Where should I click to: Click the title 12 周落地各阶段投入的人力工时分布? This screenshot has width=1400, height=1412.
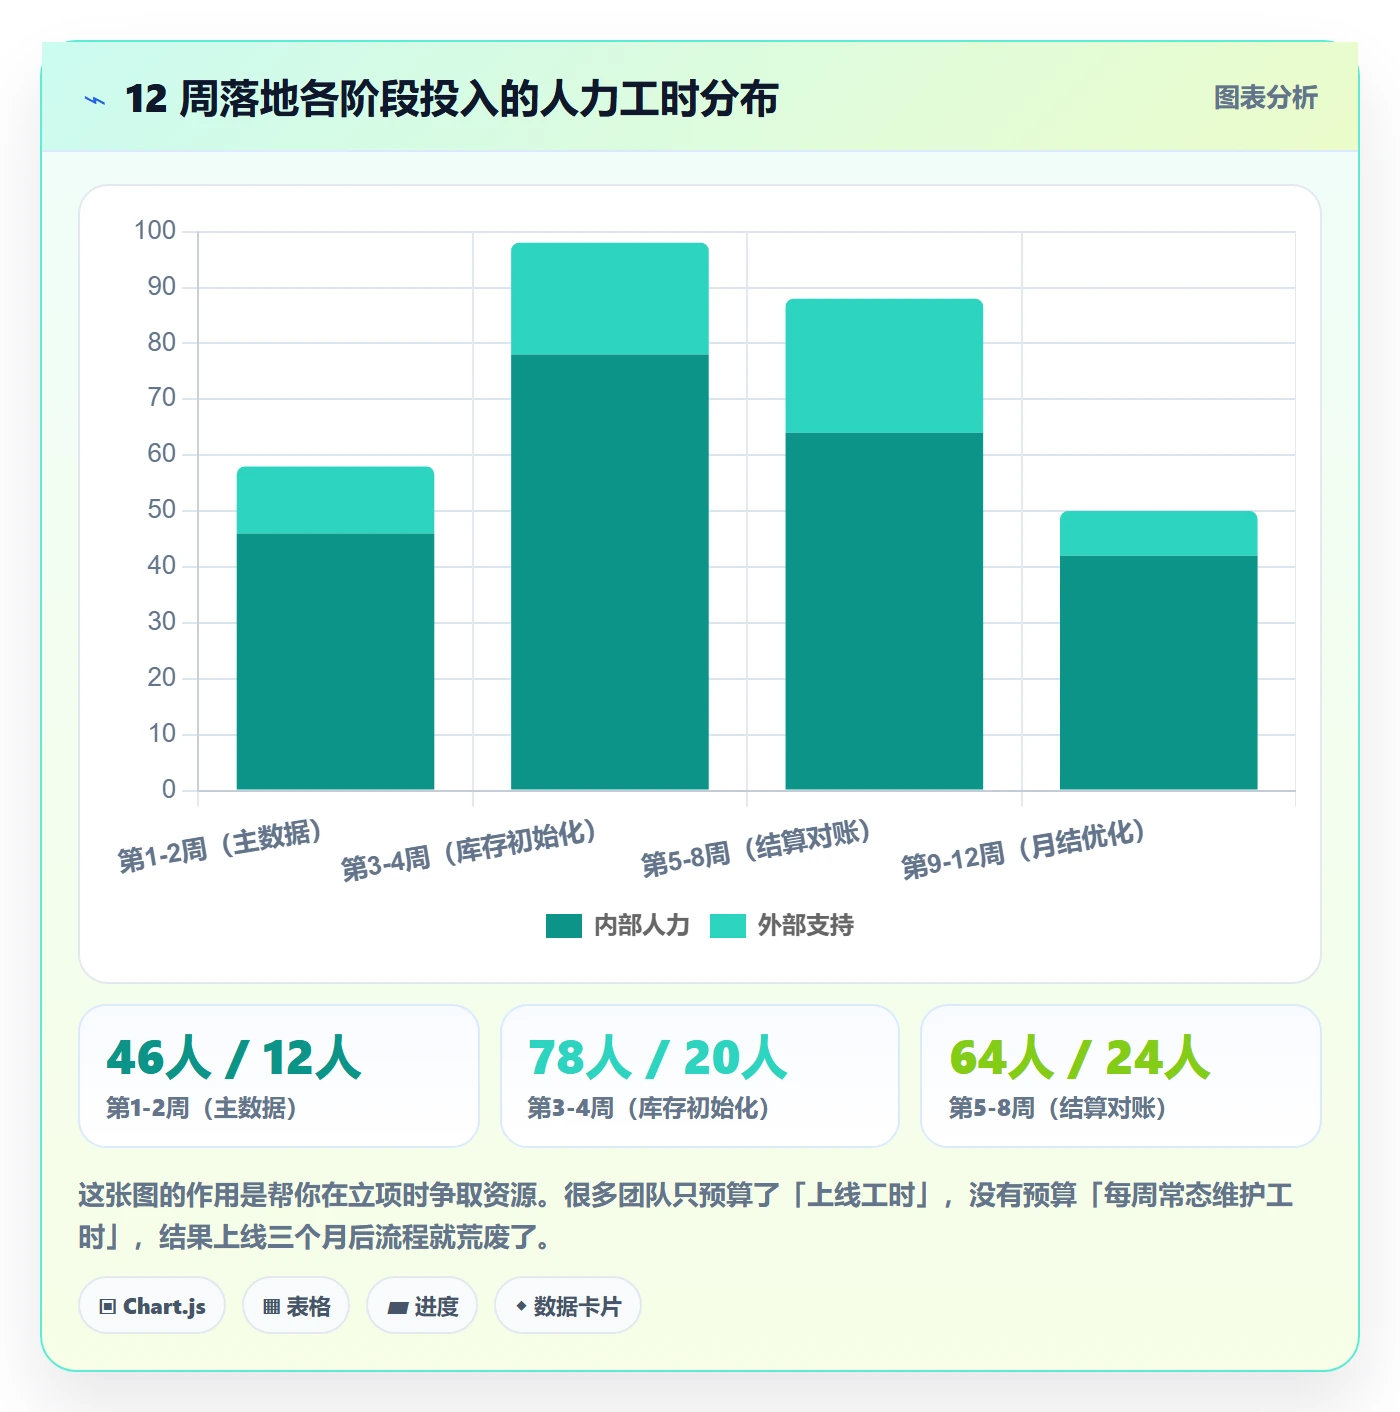point(452,99)
